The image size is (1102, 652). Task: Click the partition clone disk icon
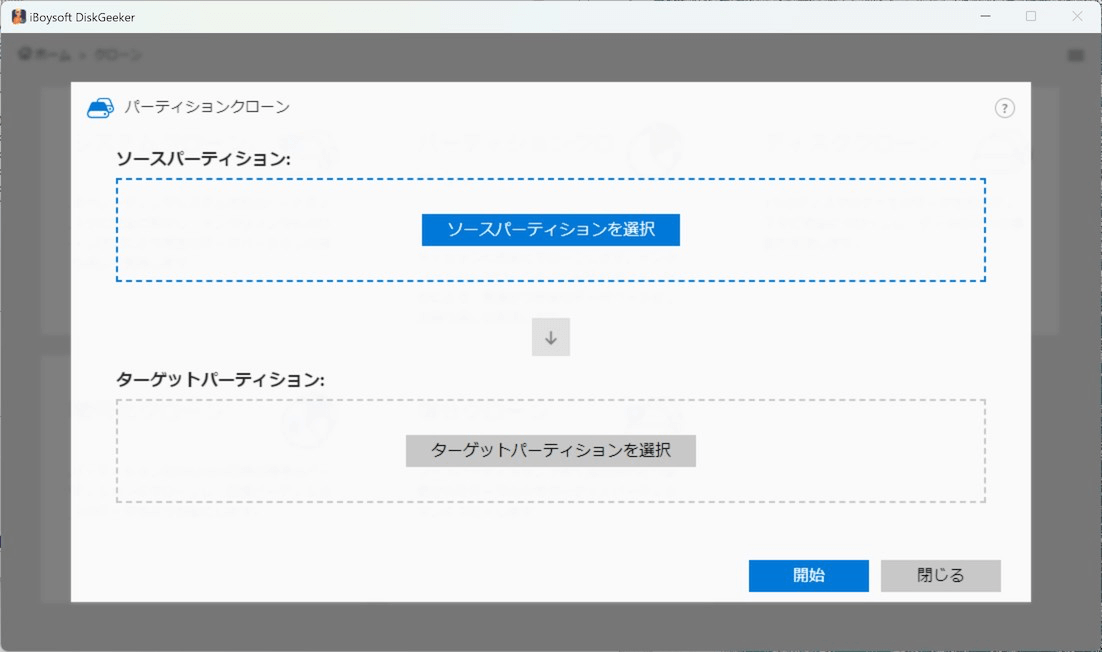click(x=100, y=108)
